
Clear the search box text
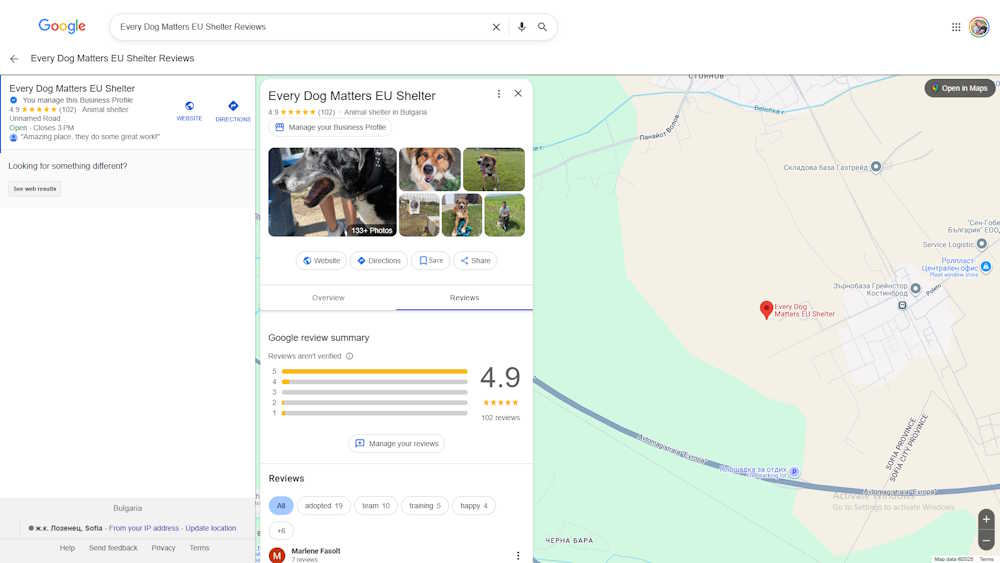point(496,27)
